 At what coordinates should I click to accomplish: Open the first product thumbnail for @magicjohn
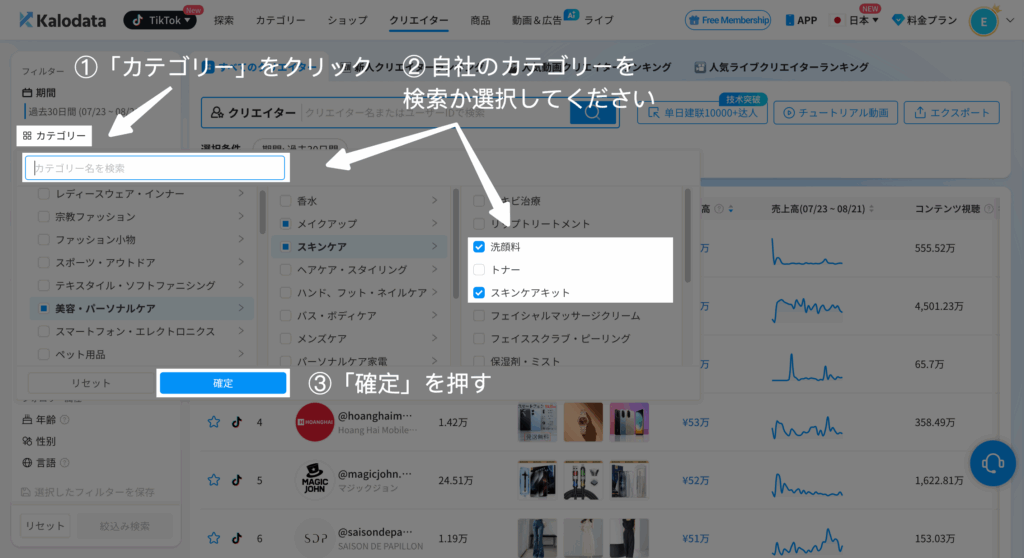537,480
